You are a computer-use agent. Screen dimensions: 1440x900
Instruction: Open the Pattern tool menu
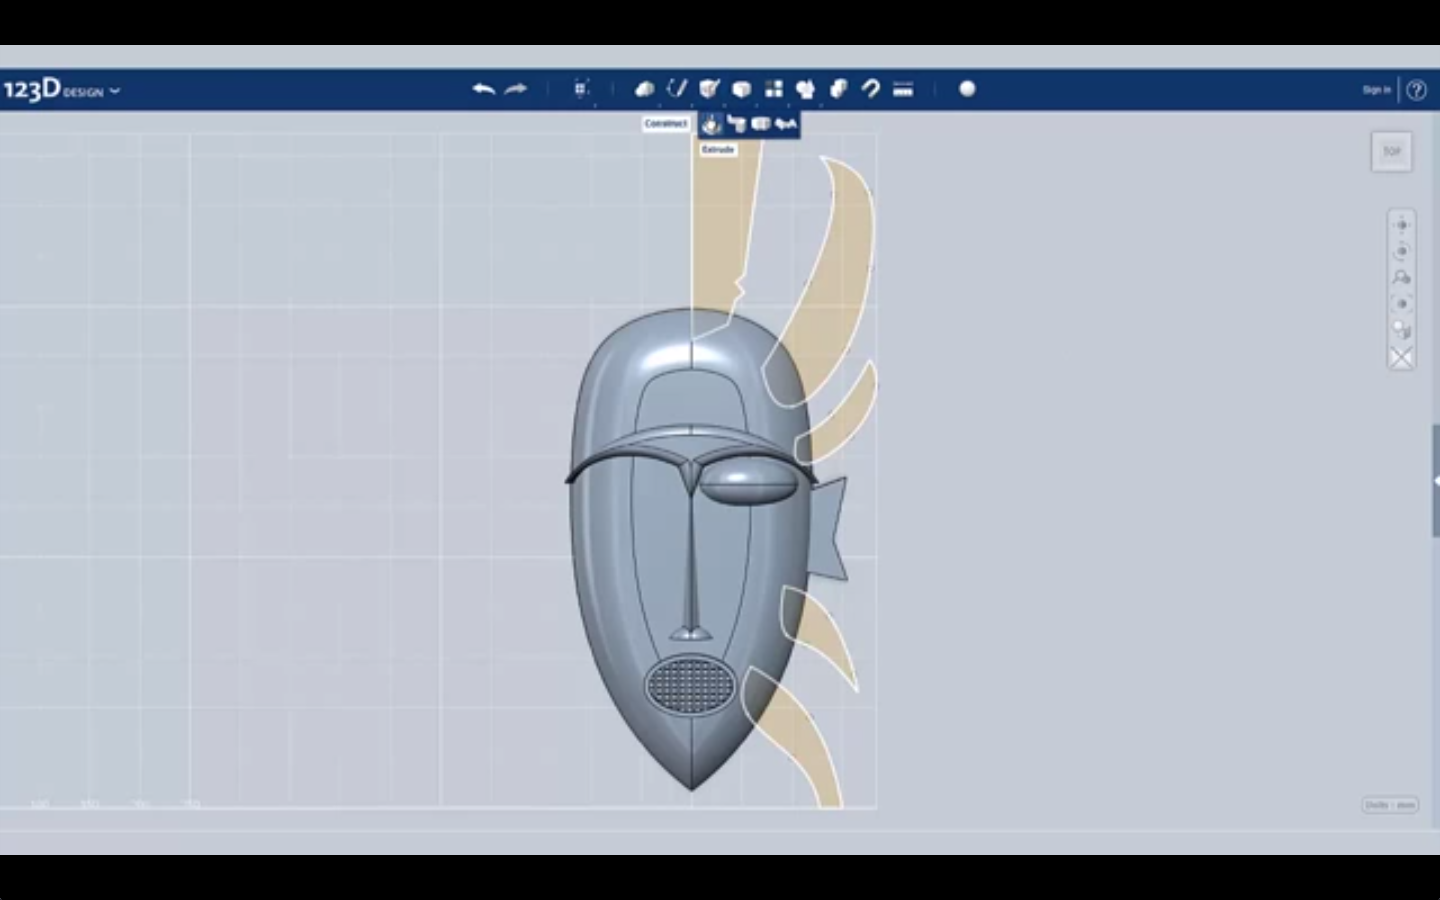coord(774,89)
